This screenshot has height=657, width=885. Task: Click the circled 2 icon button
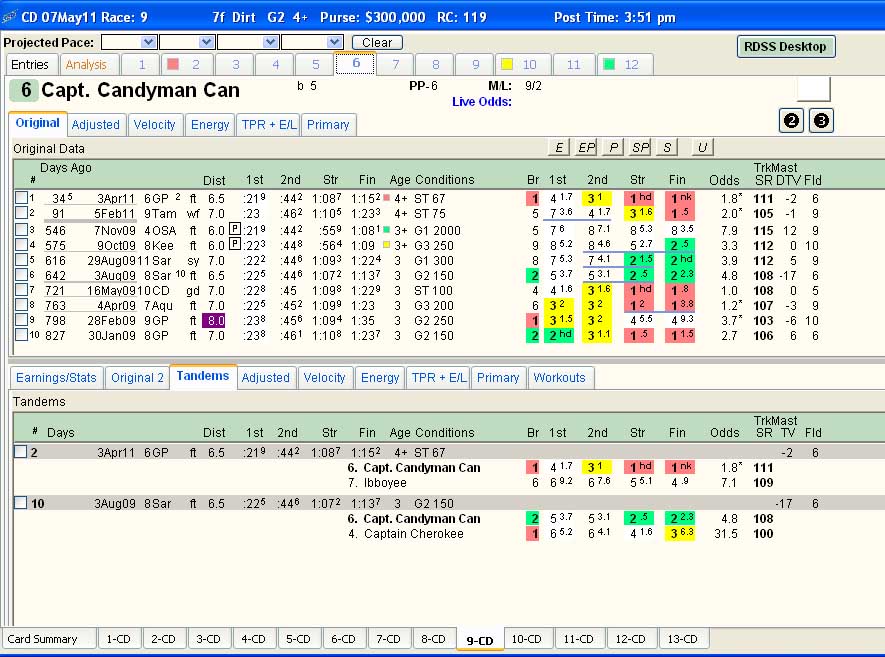coord(791,121)
